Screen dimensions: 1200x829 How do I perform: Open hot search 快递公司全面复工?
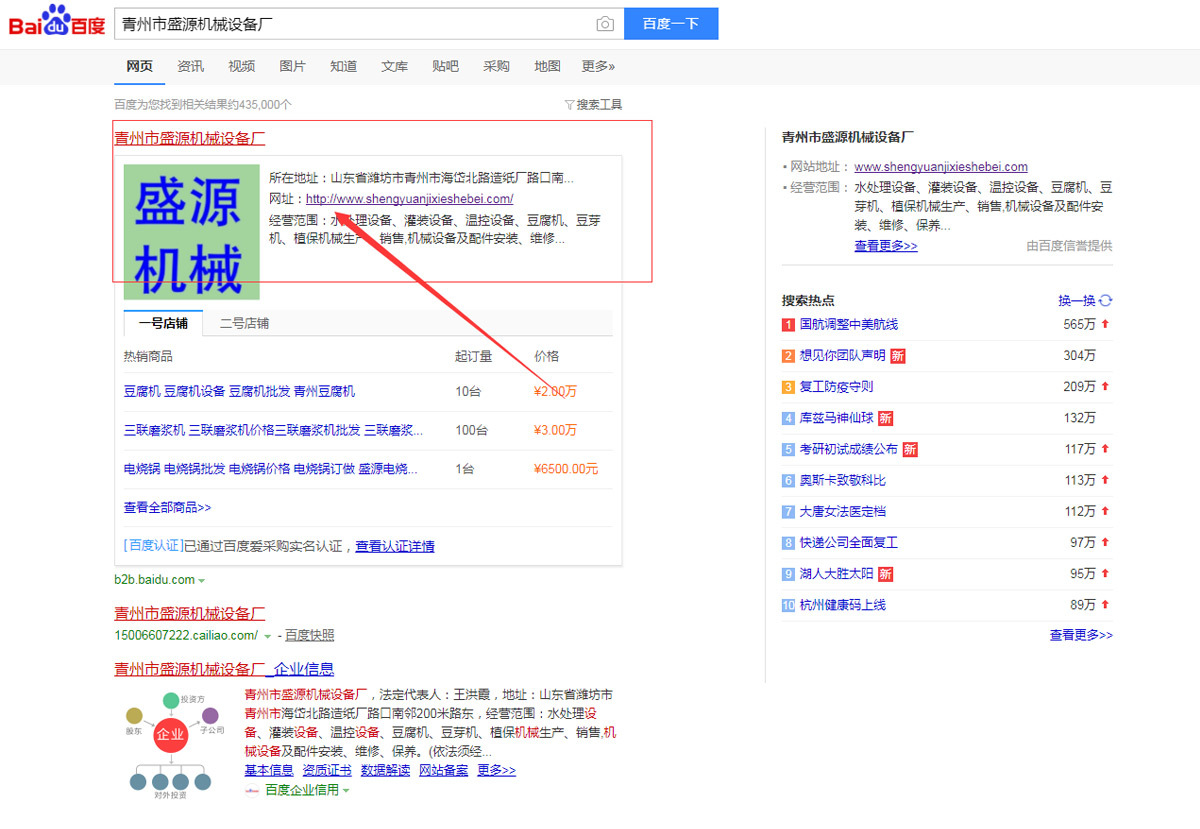[x=849, y=542]
